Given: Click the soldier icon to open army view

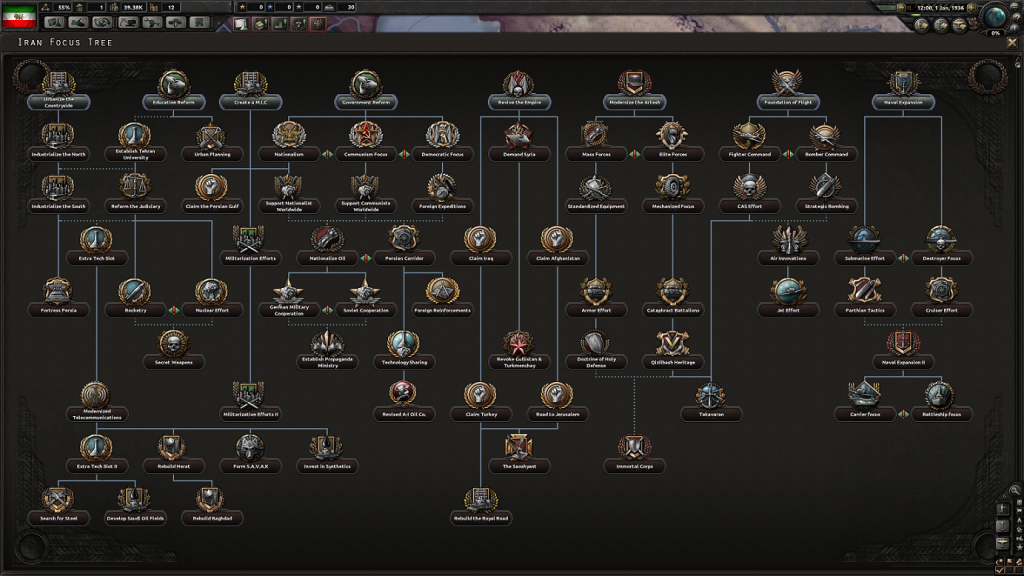Looking at the screenshot, I should (1003, 507).
